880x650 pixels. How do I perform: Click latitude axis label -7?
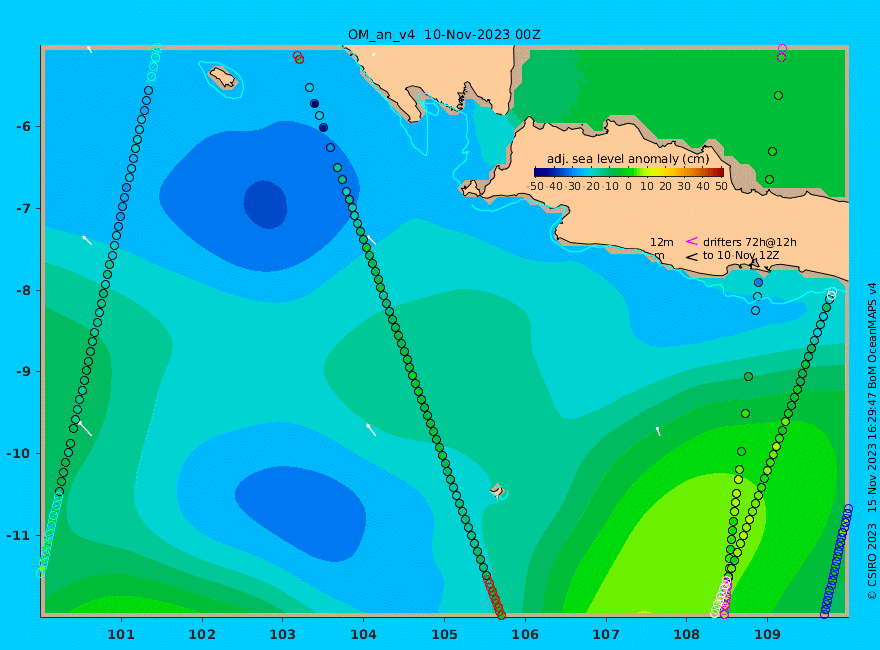click(x=22, y=209)
